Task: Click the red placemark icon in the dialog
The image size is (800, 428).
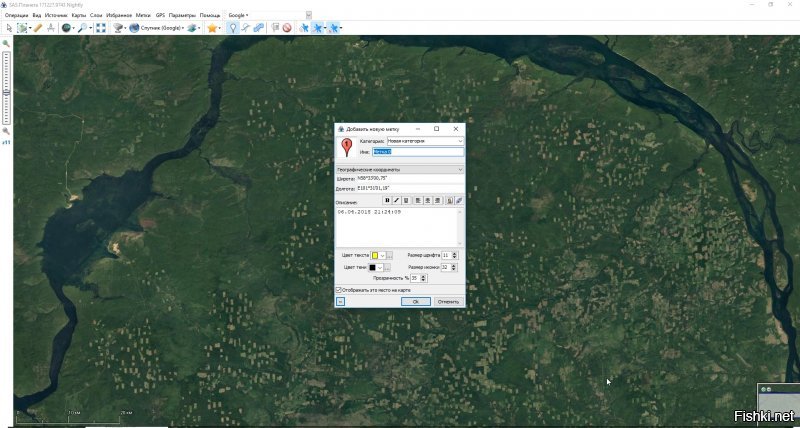Action: tap(347, 147)
